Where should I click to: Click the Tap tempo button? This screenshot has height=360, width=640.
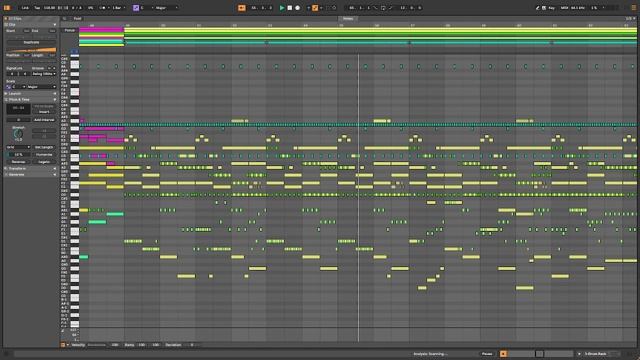[37, 8]
